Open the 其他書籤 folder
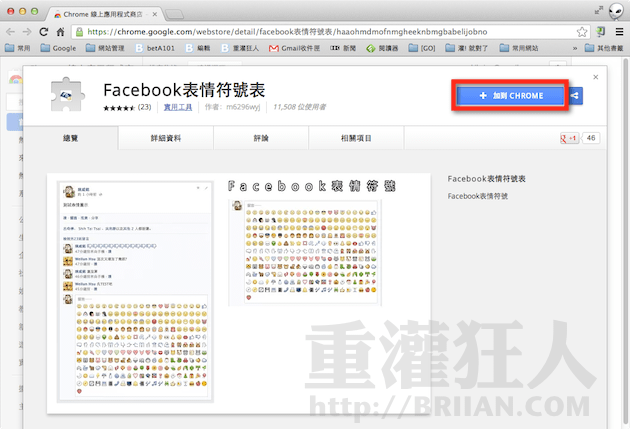The height and width of the screenshot is (429, 630). pos(604,48)
